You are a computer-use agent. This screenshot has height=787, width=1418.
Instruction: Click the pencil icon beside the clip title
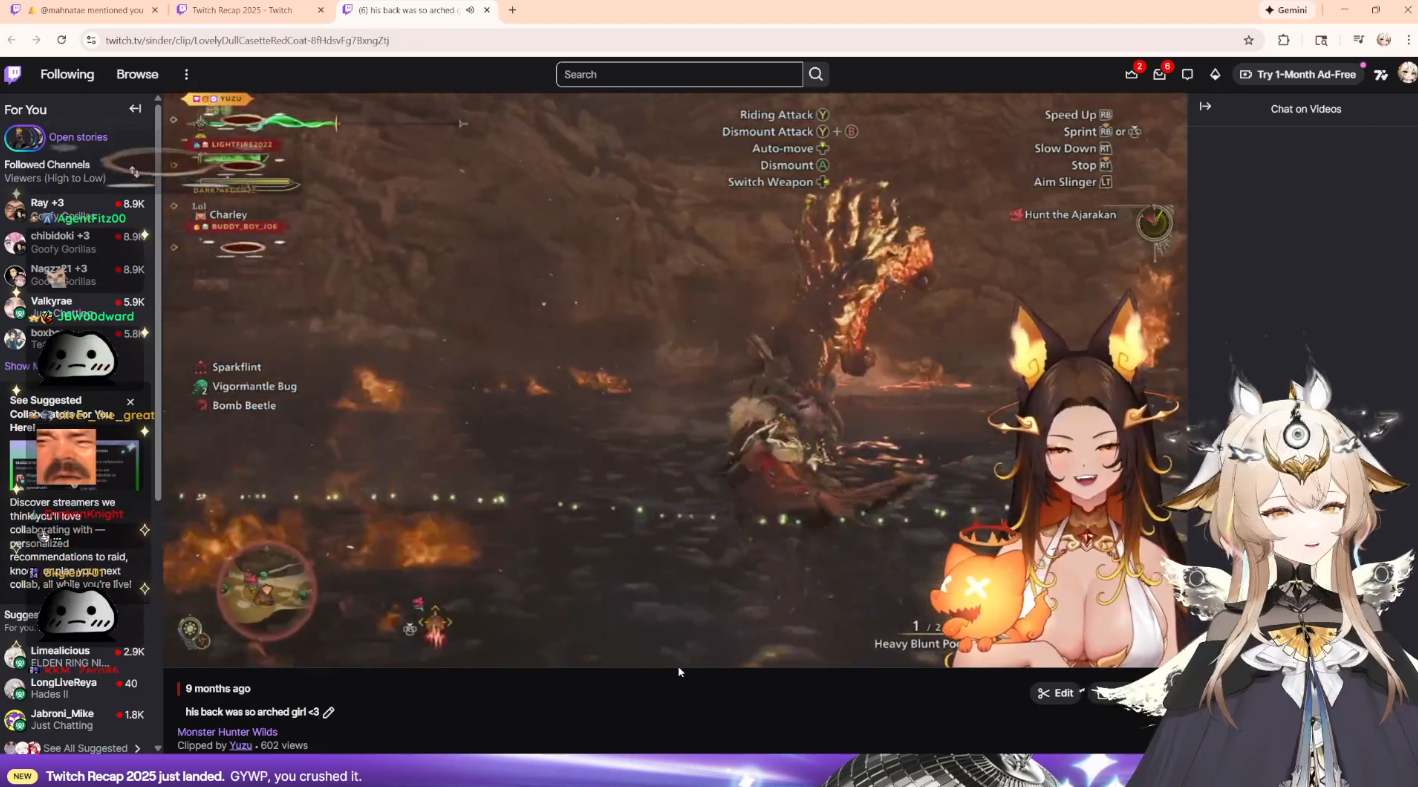[329, 712]
